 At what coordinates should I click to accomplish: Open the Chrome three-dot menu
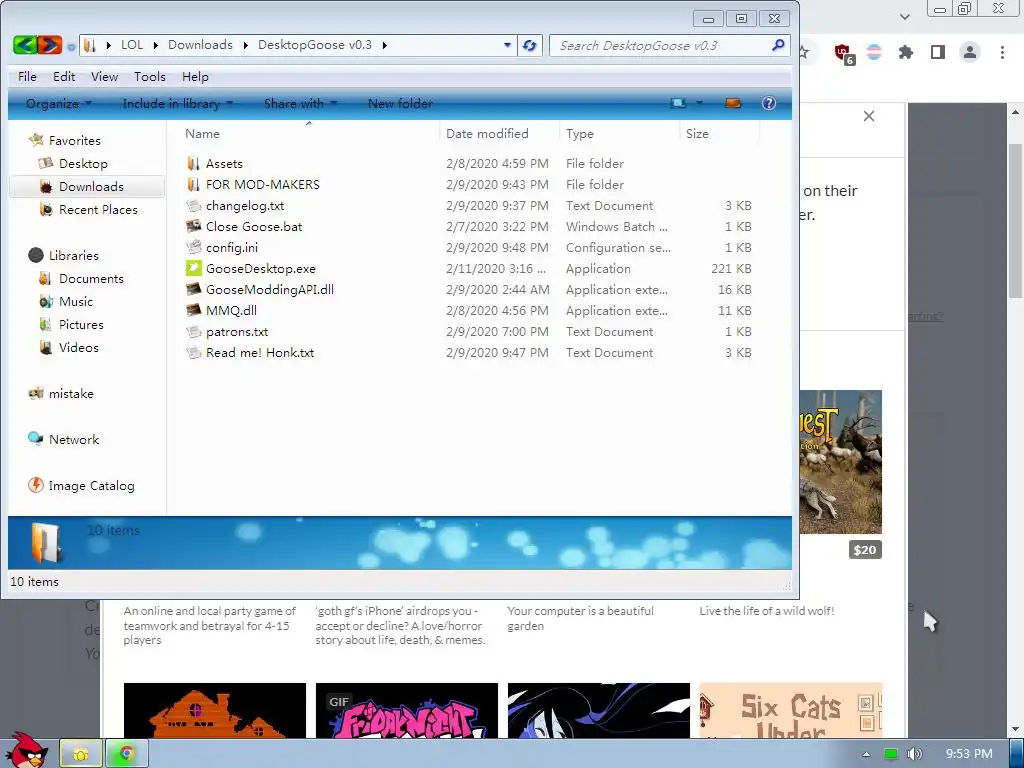point(1002,52)
